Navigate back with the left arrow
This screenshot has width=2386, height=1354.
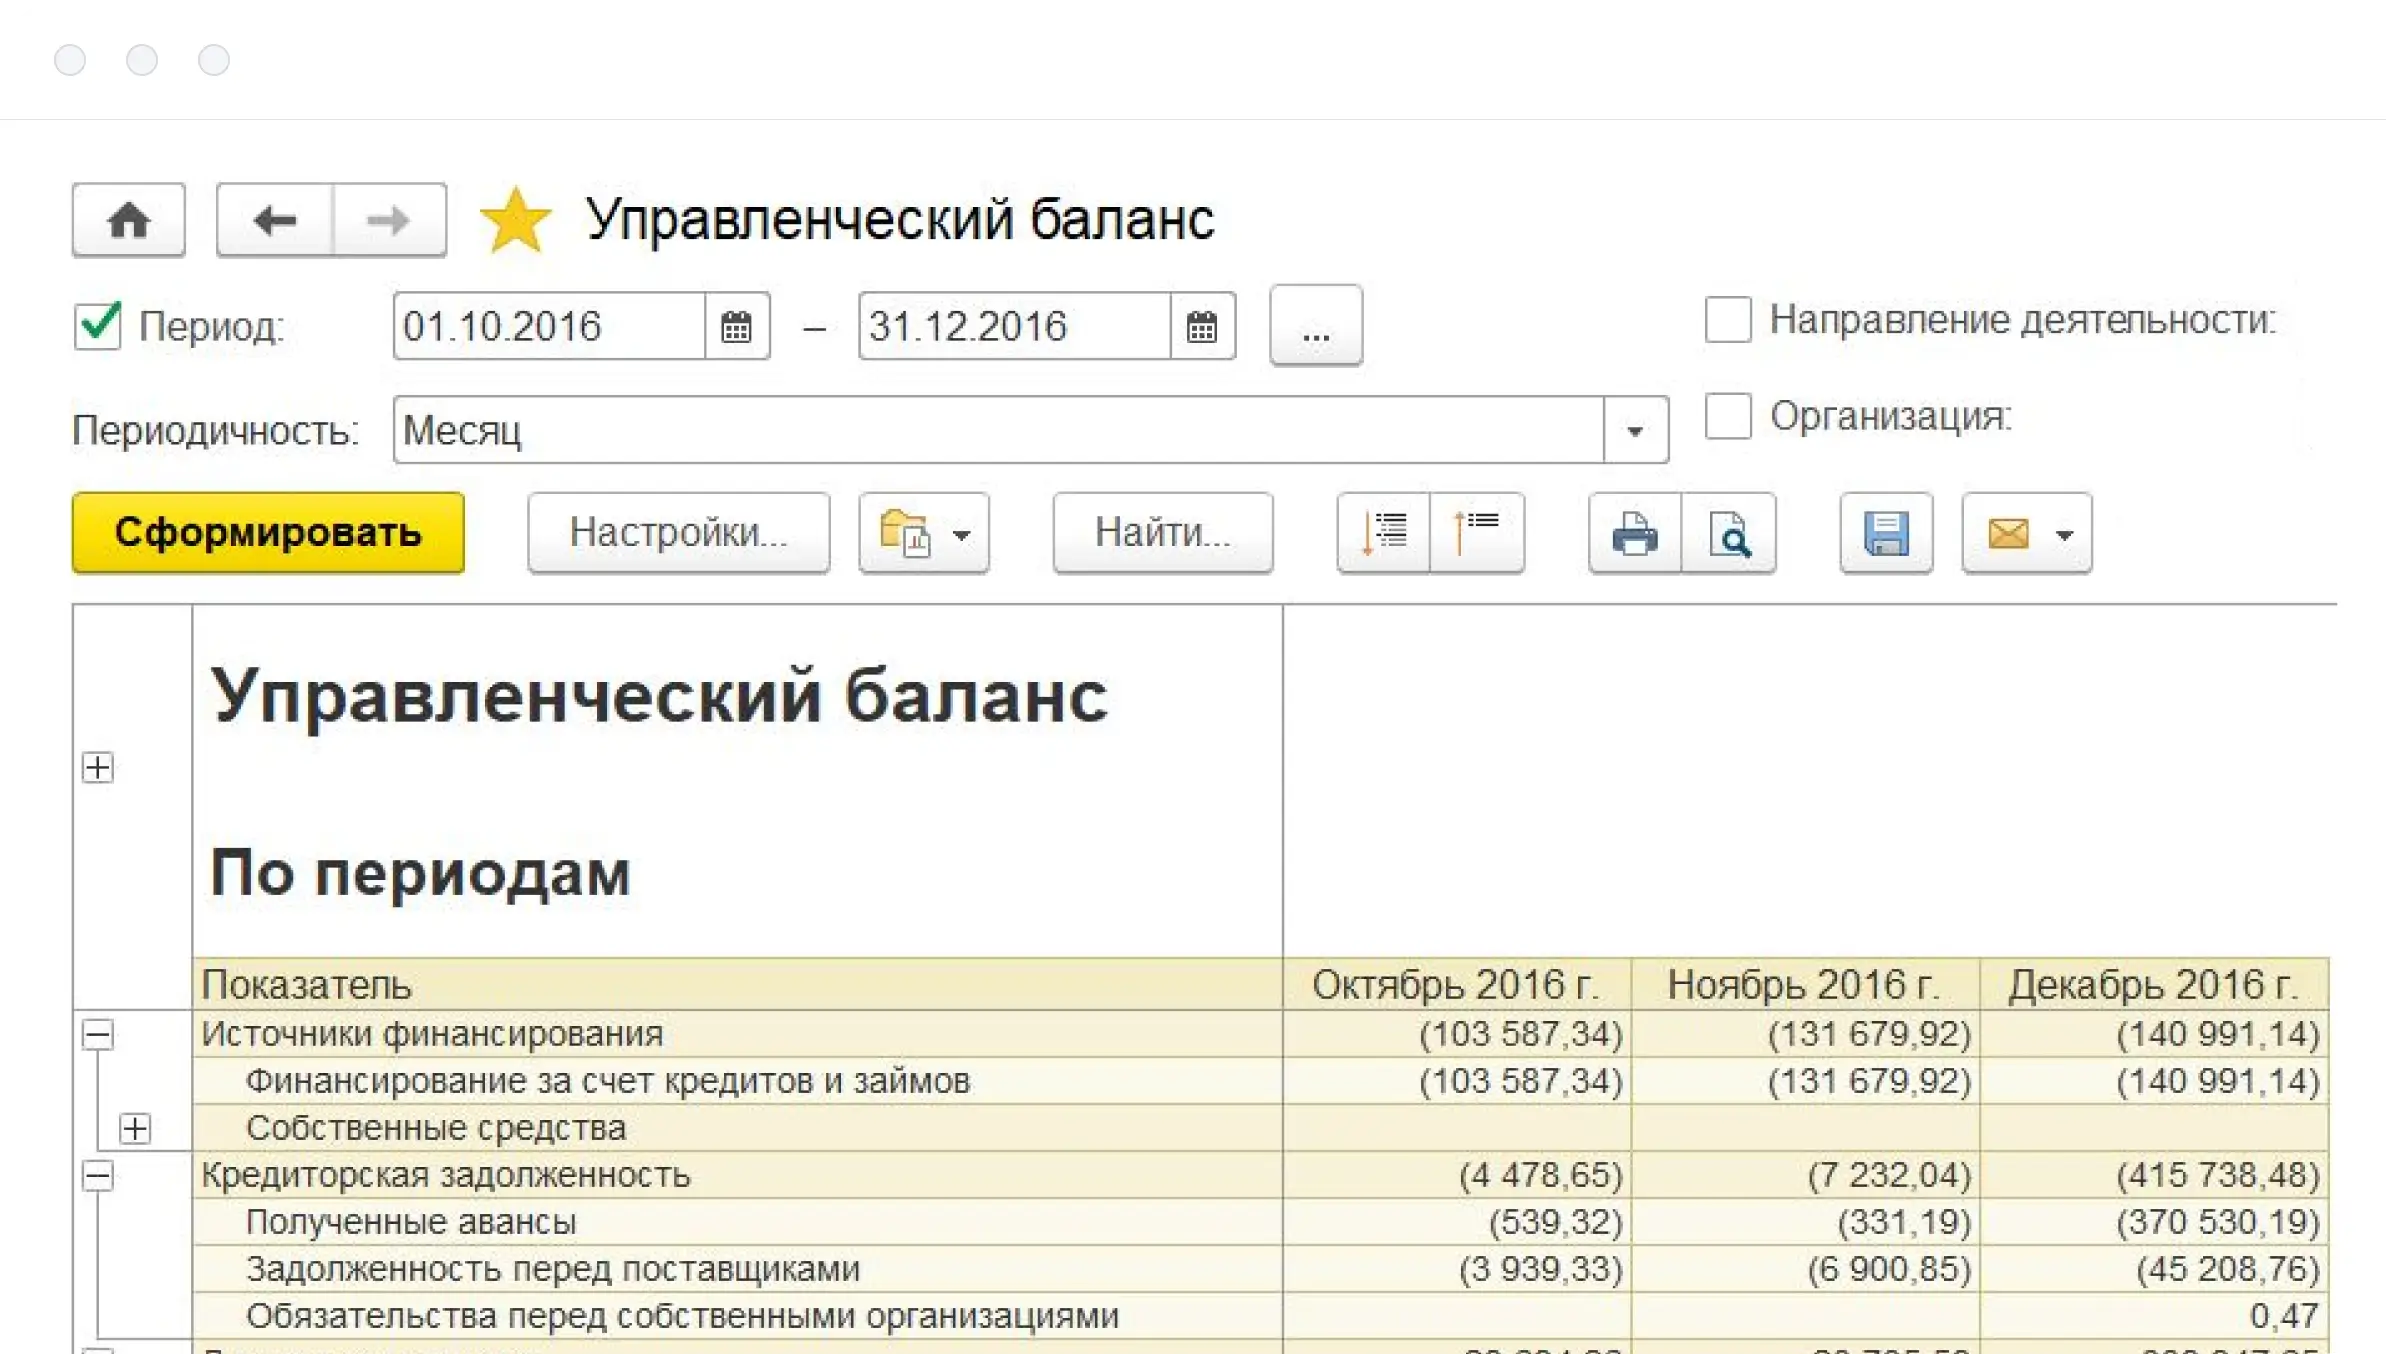tap(275, 220)
